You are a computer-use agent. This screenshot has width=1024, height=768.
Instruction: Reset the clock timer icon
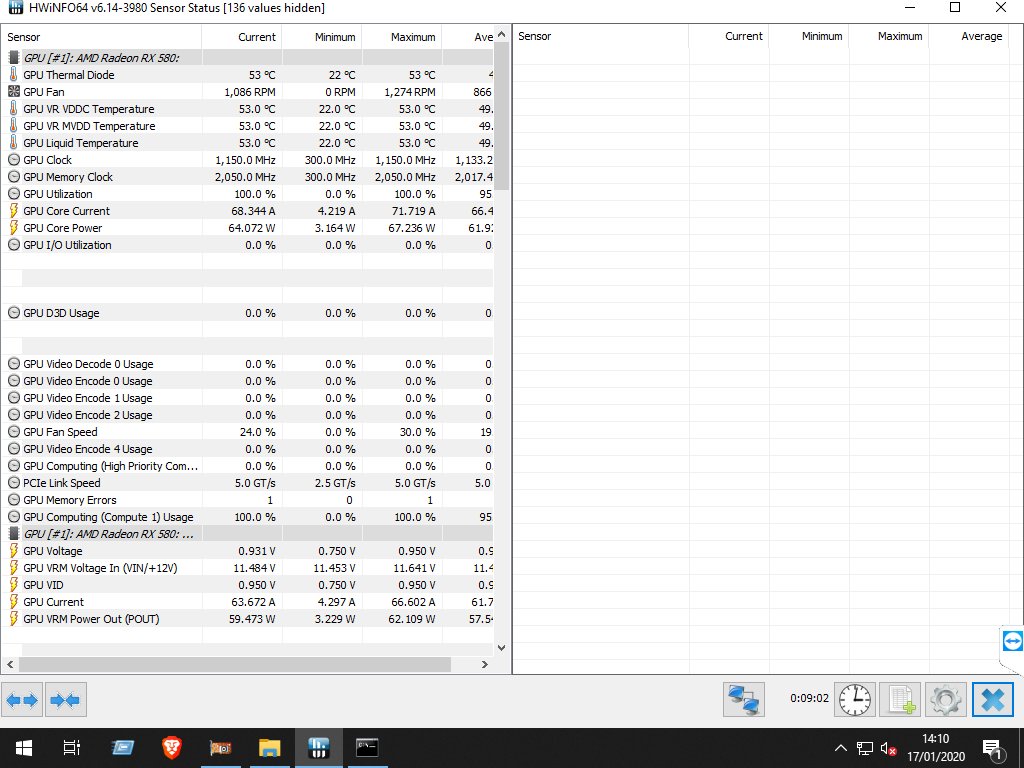854,699
